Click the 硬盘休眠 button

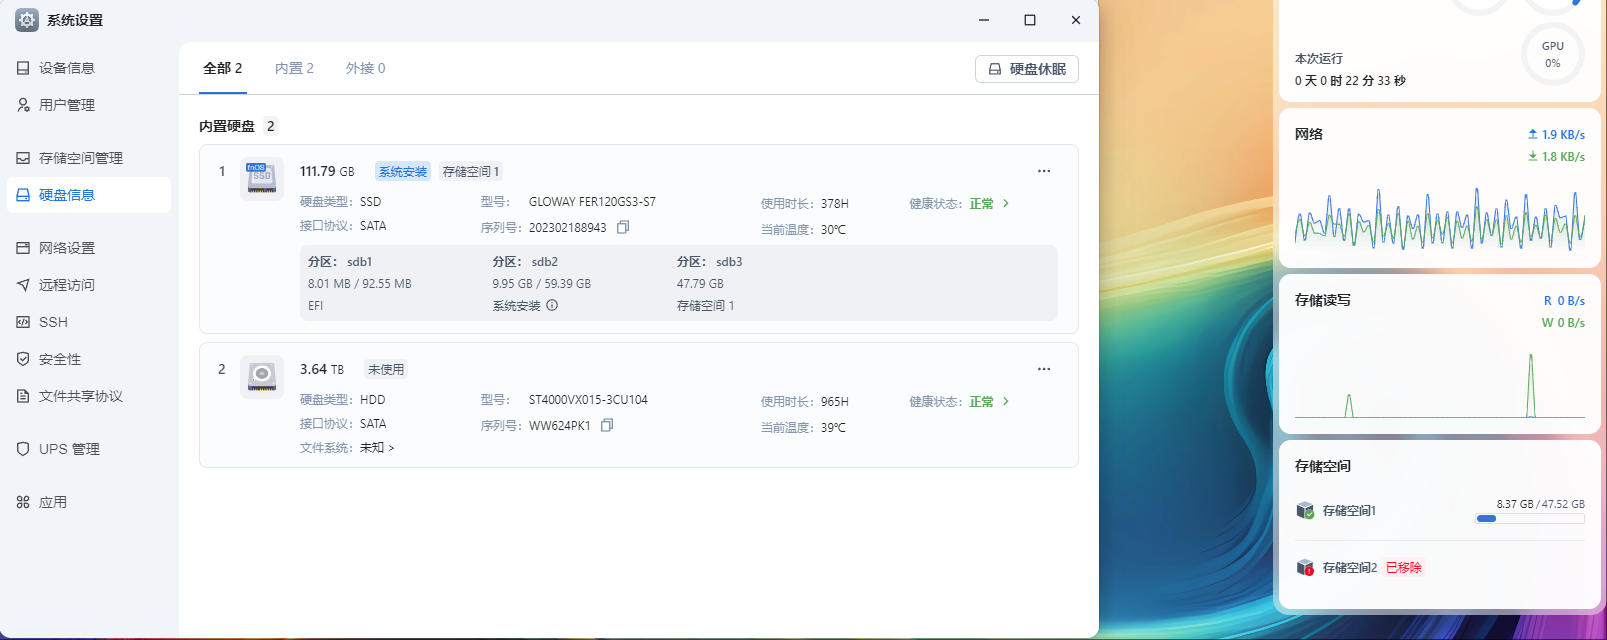(x=1027, y=69)
